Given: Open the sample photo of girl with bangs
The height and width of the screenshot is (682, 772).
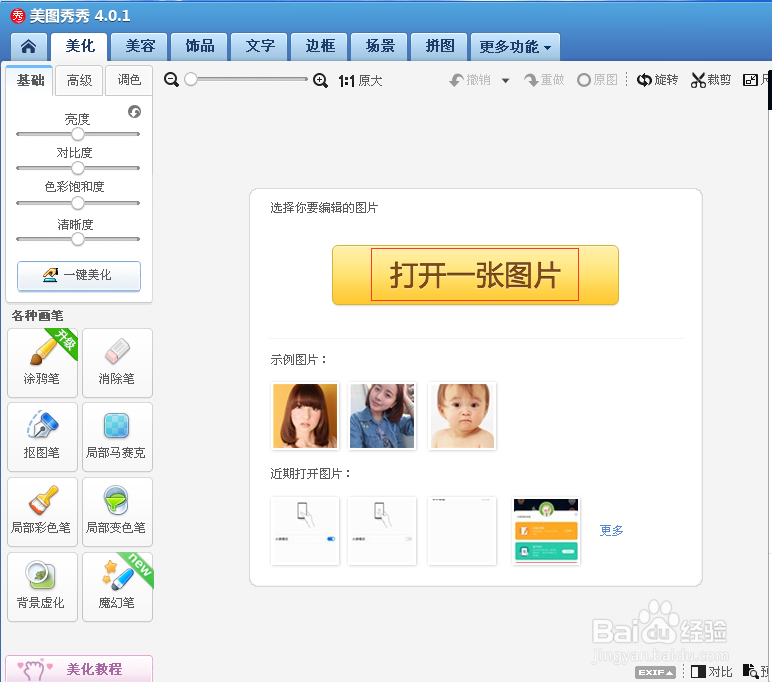Looking at the screenshot, I should tap(305, 416).
